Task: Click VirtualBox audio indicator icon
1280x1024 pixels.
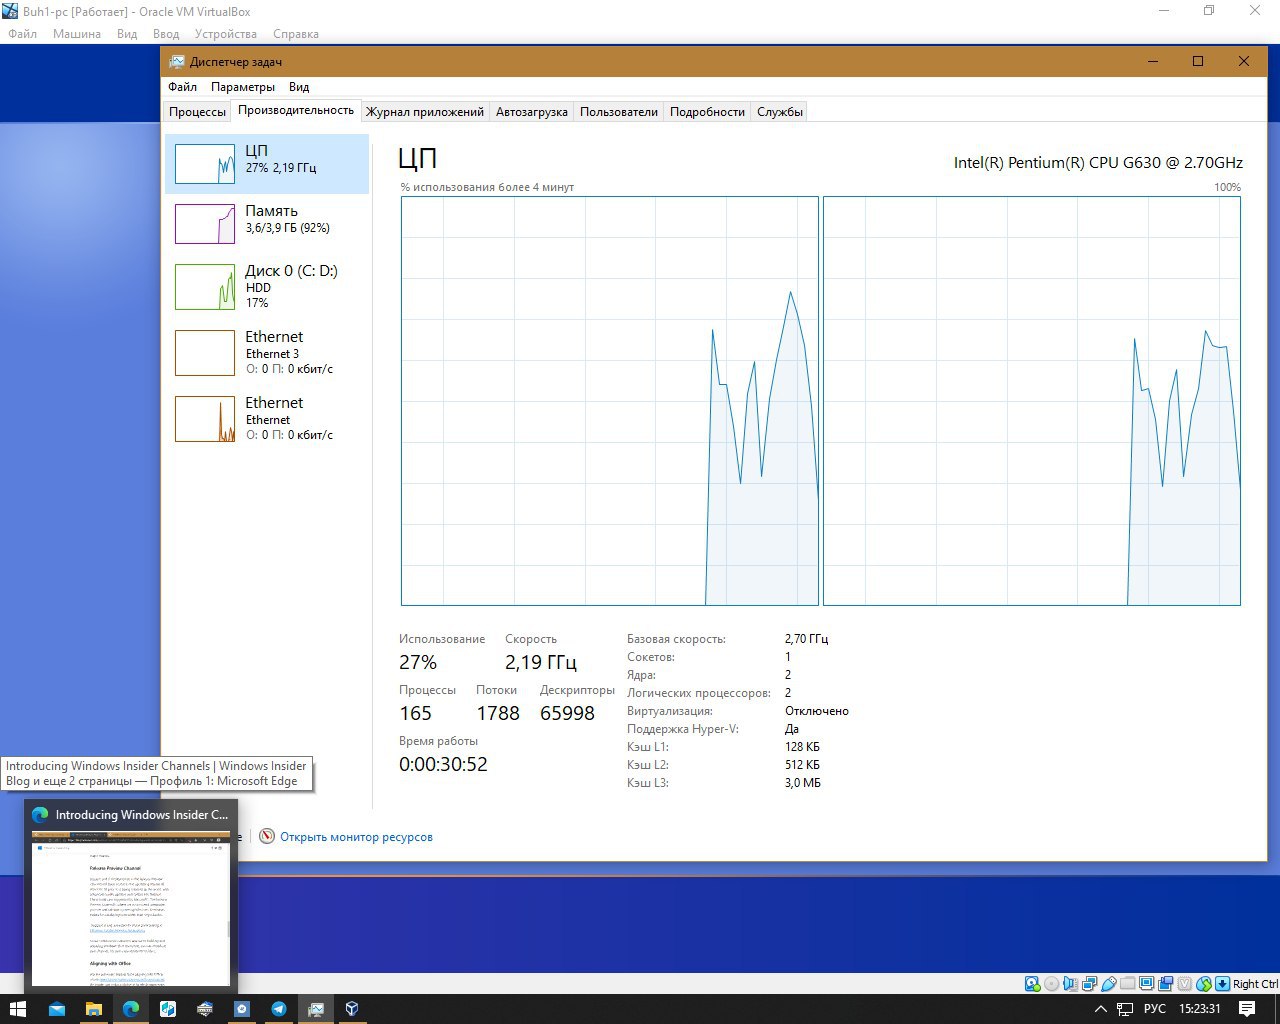Action: [1070, 984]
